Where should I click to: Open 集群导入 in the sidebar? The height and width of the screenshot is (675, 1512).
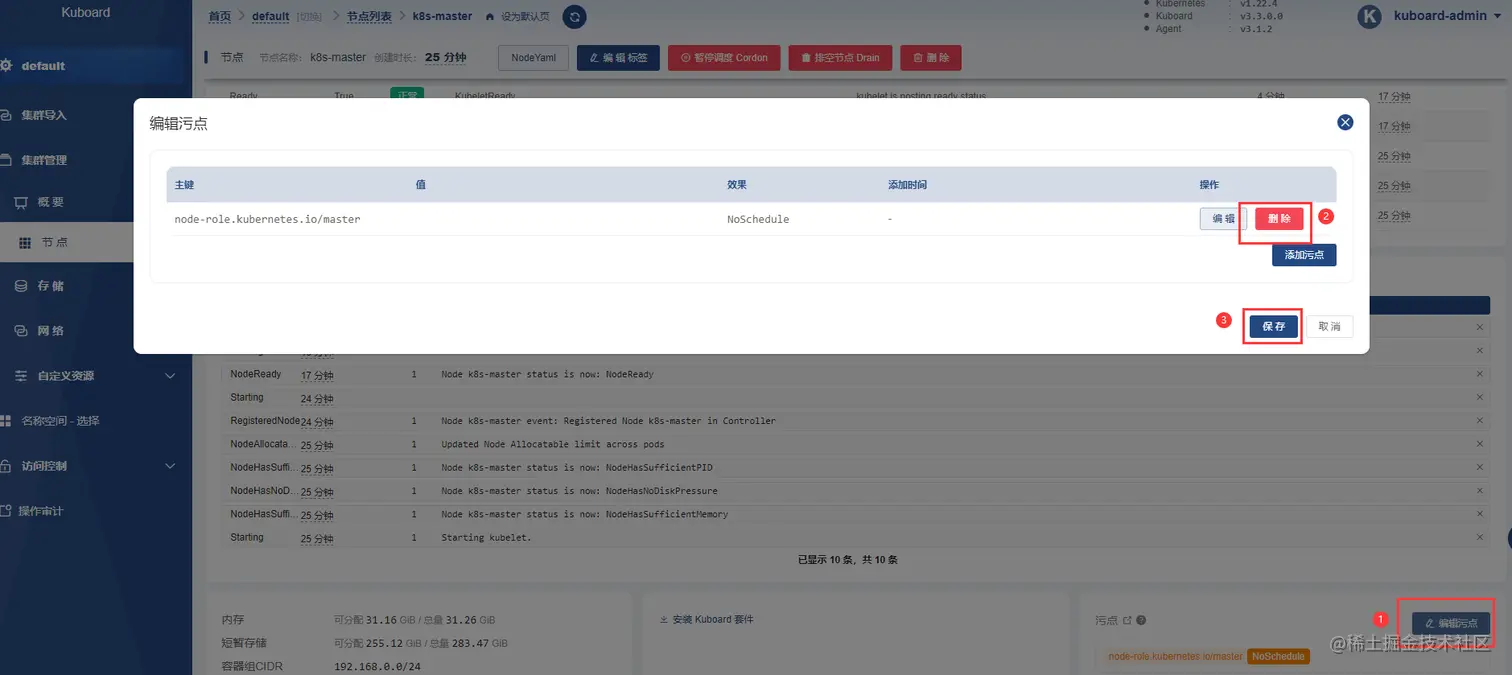[x=45, y=115]
